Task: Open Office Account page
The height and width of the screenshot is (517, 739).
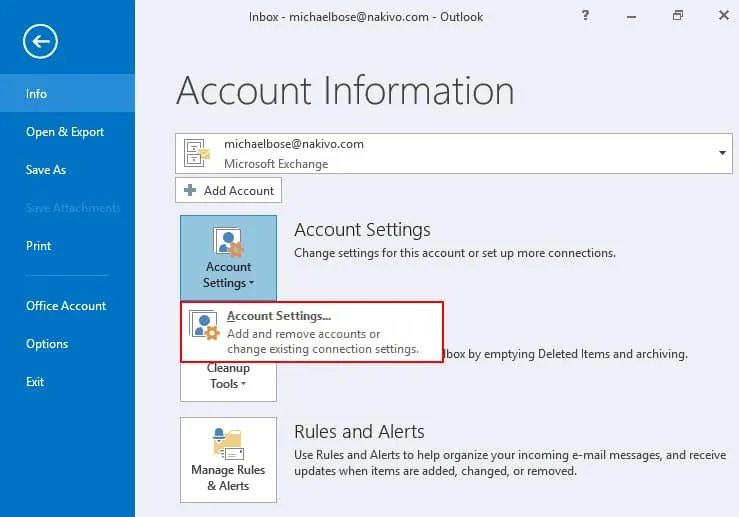Action: 67,306
